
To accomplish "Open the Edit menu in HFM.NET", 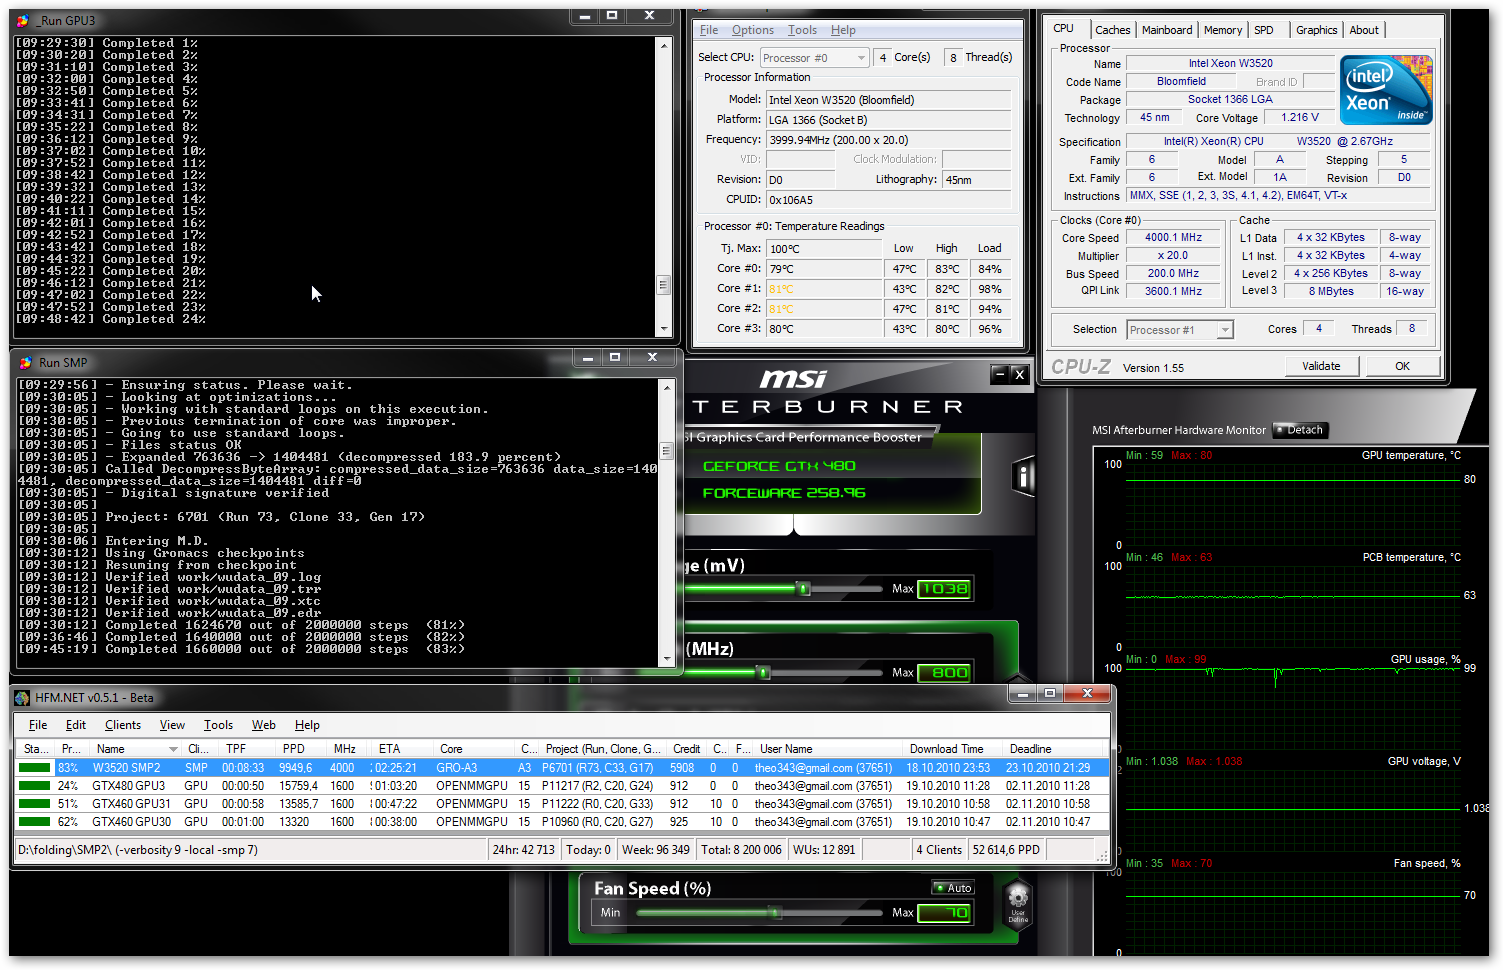I will coord(76,725).
